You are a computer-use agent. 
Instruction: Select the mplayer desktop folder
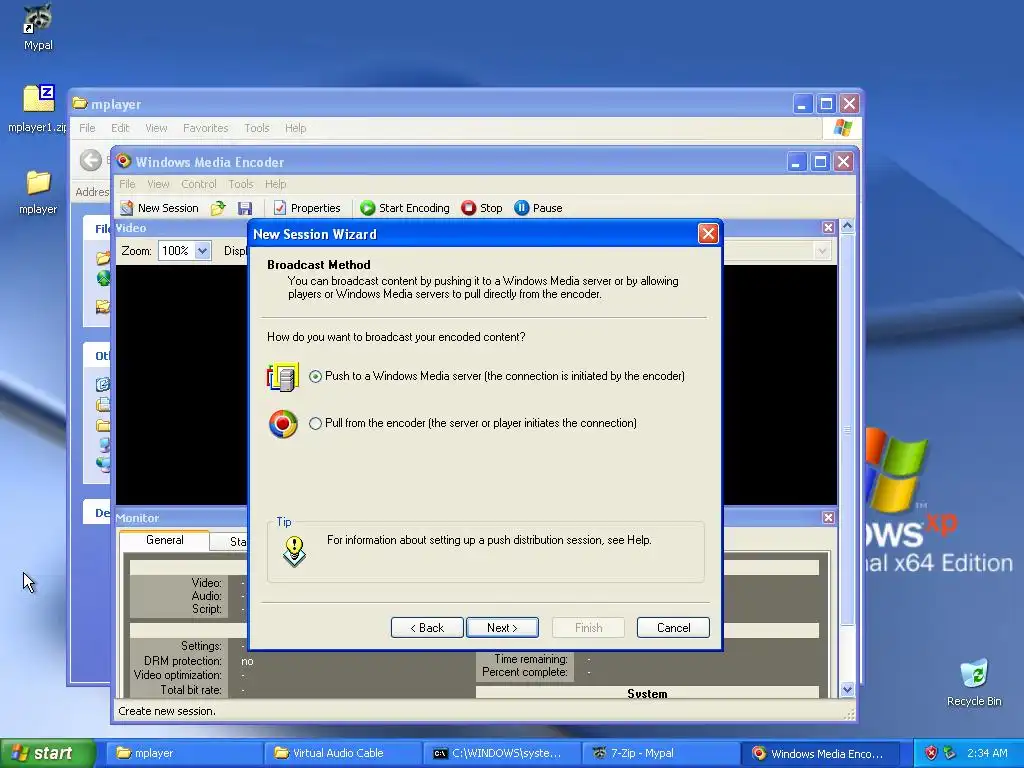pos(38,192)
